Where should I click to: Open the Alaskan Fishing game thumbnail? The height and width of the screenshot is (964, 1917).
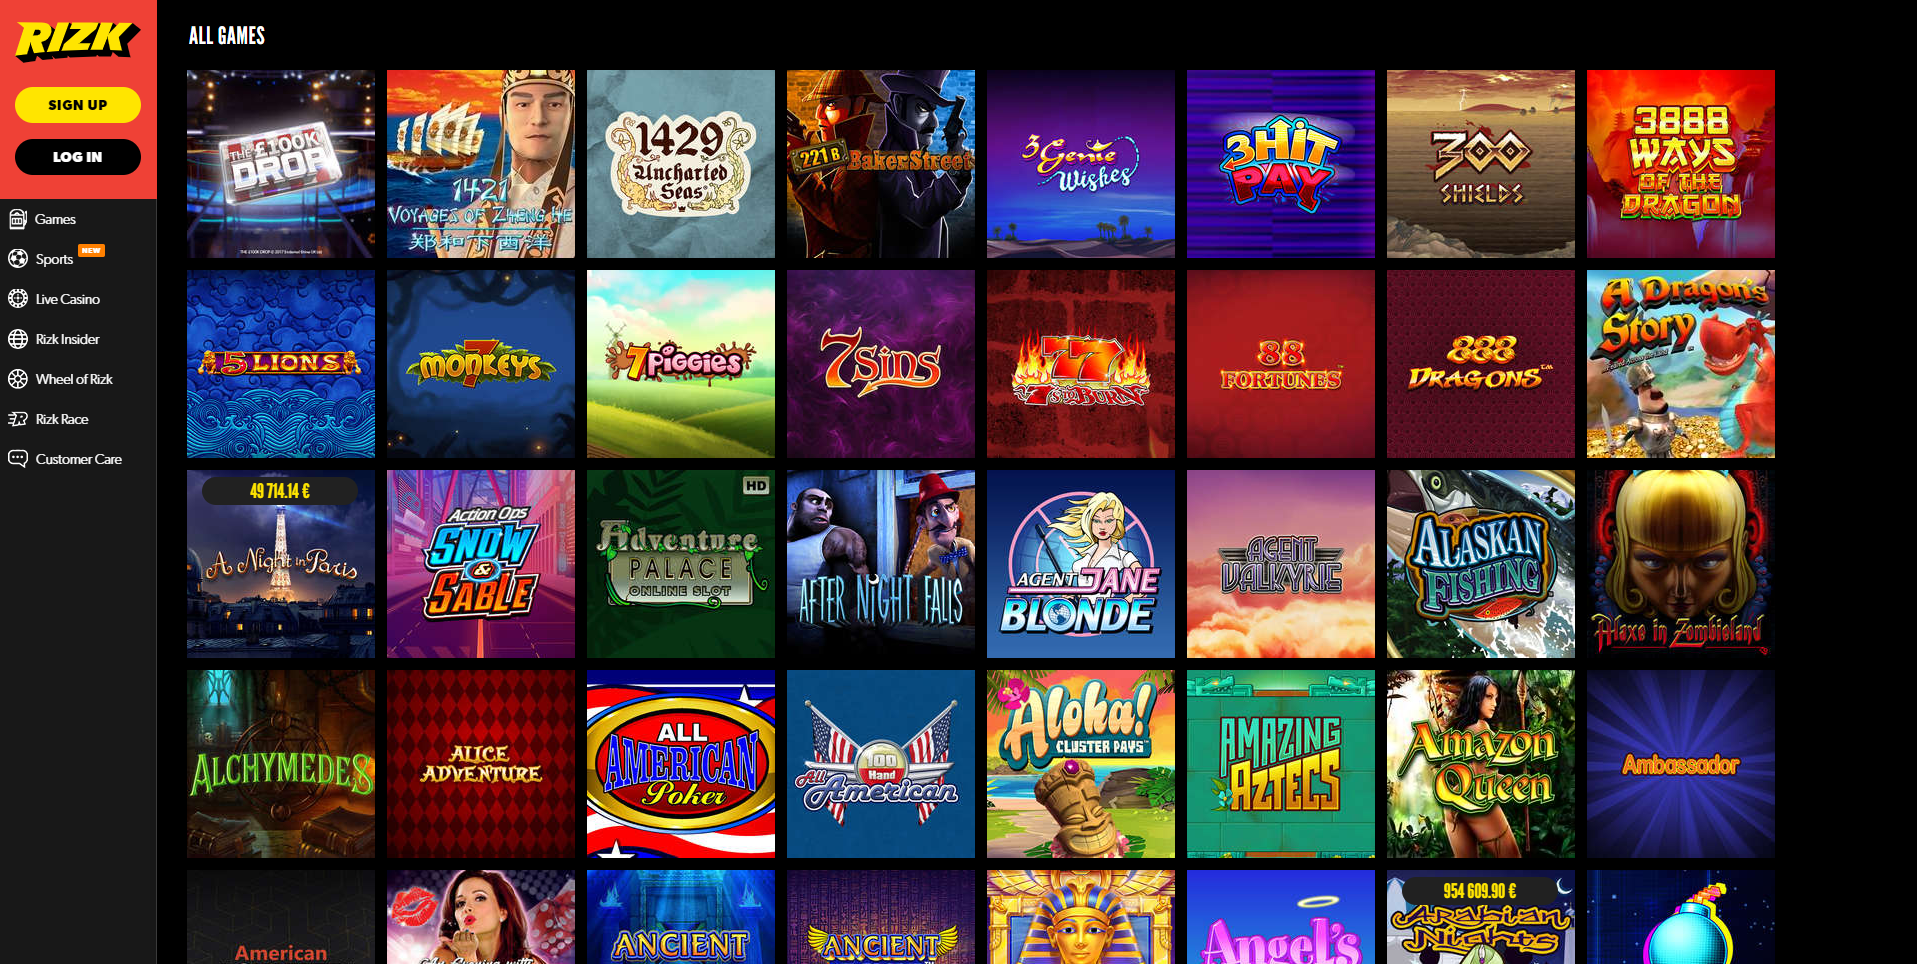[1481, 564]
